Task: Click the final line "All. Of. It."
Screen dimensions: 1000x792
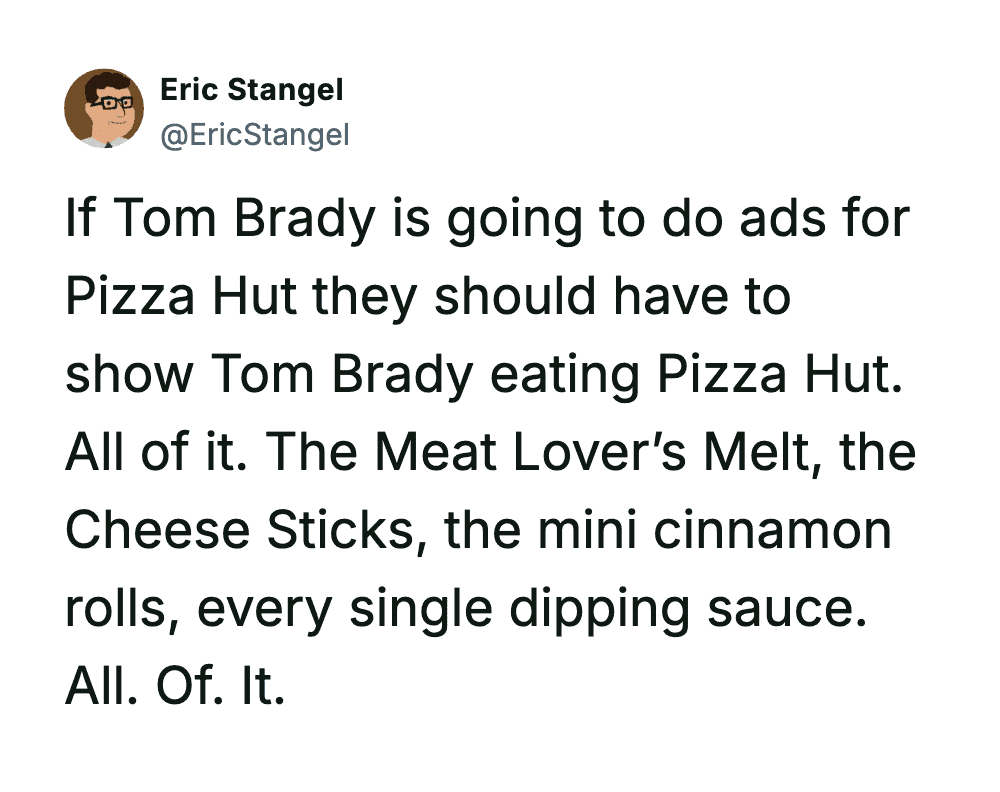Action: tap(175, 686)
